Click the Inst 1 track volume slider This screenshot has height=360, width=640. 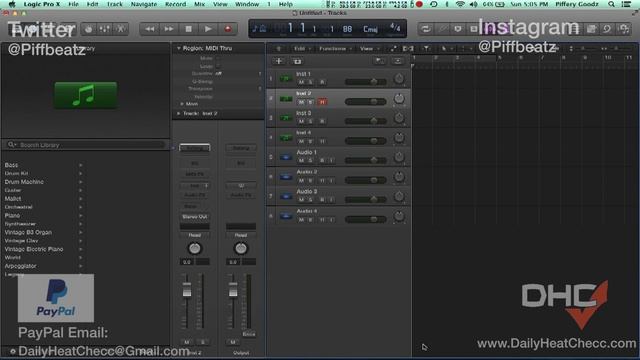pos(366,82)
